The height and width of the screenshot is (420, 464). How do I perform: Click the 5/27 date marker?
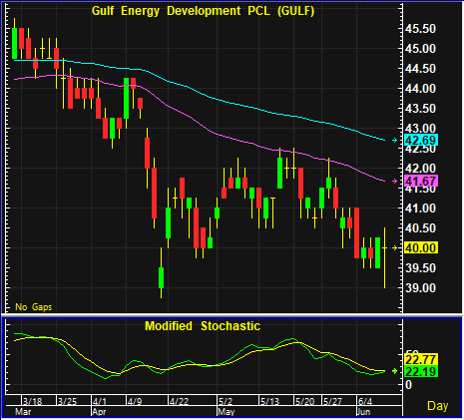pyautogui.click(x=332, y=401)
